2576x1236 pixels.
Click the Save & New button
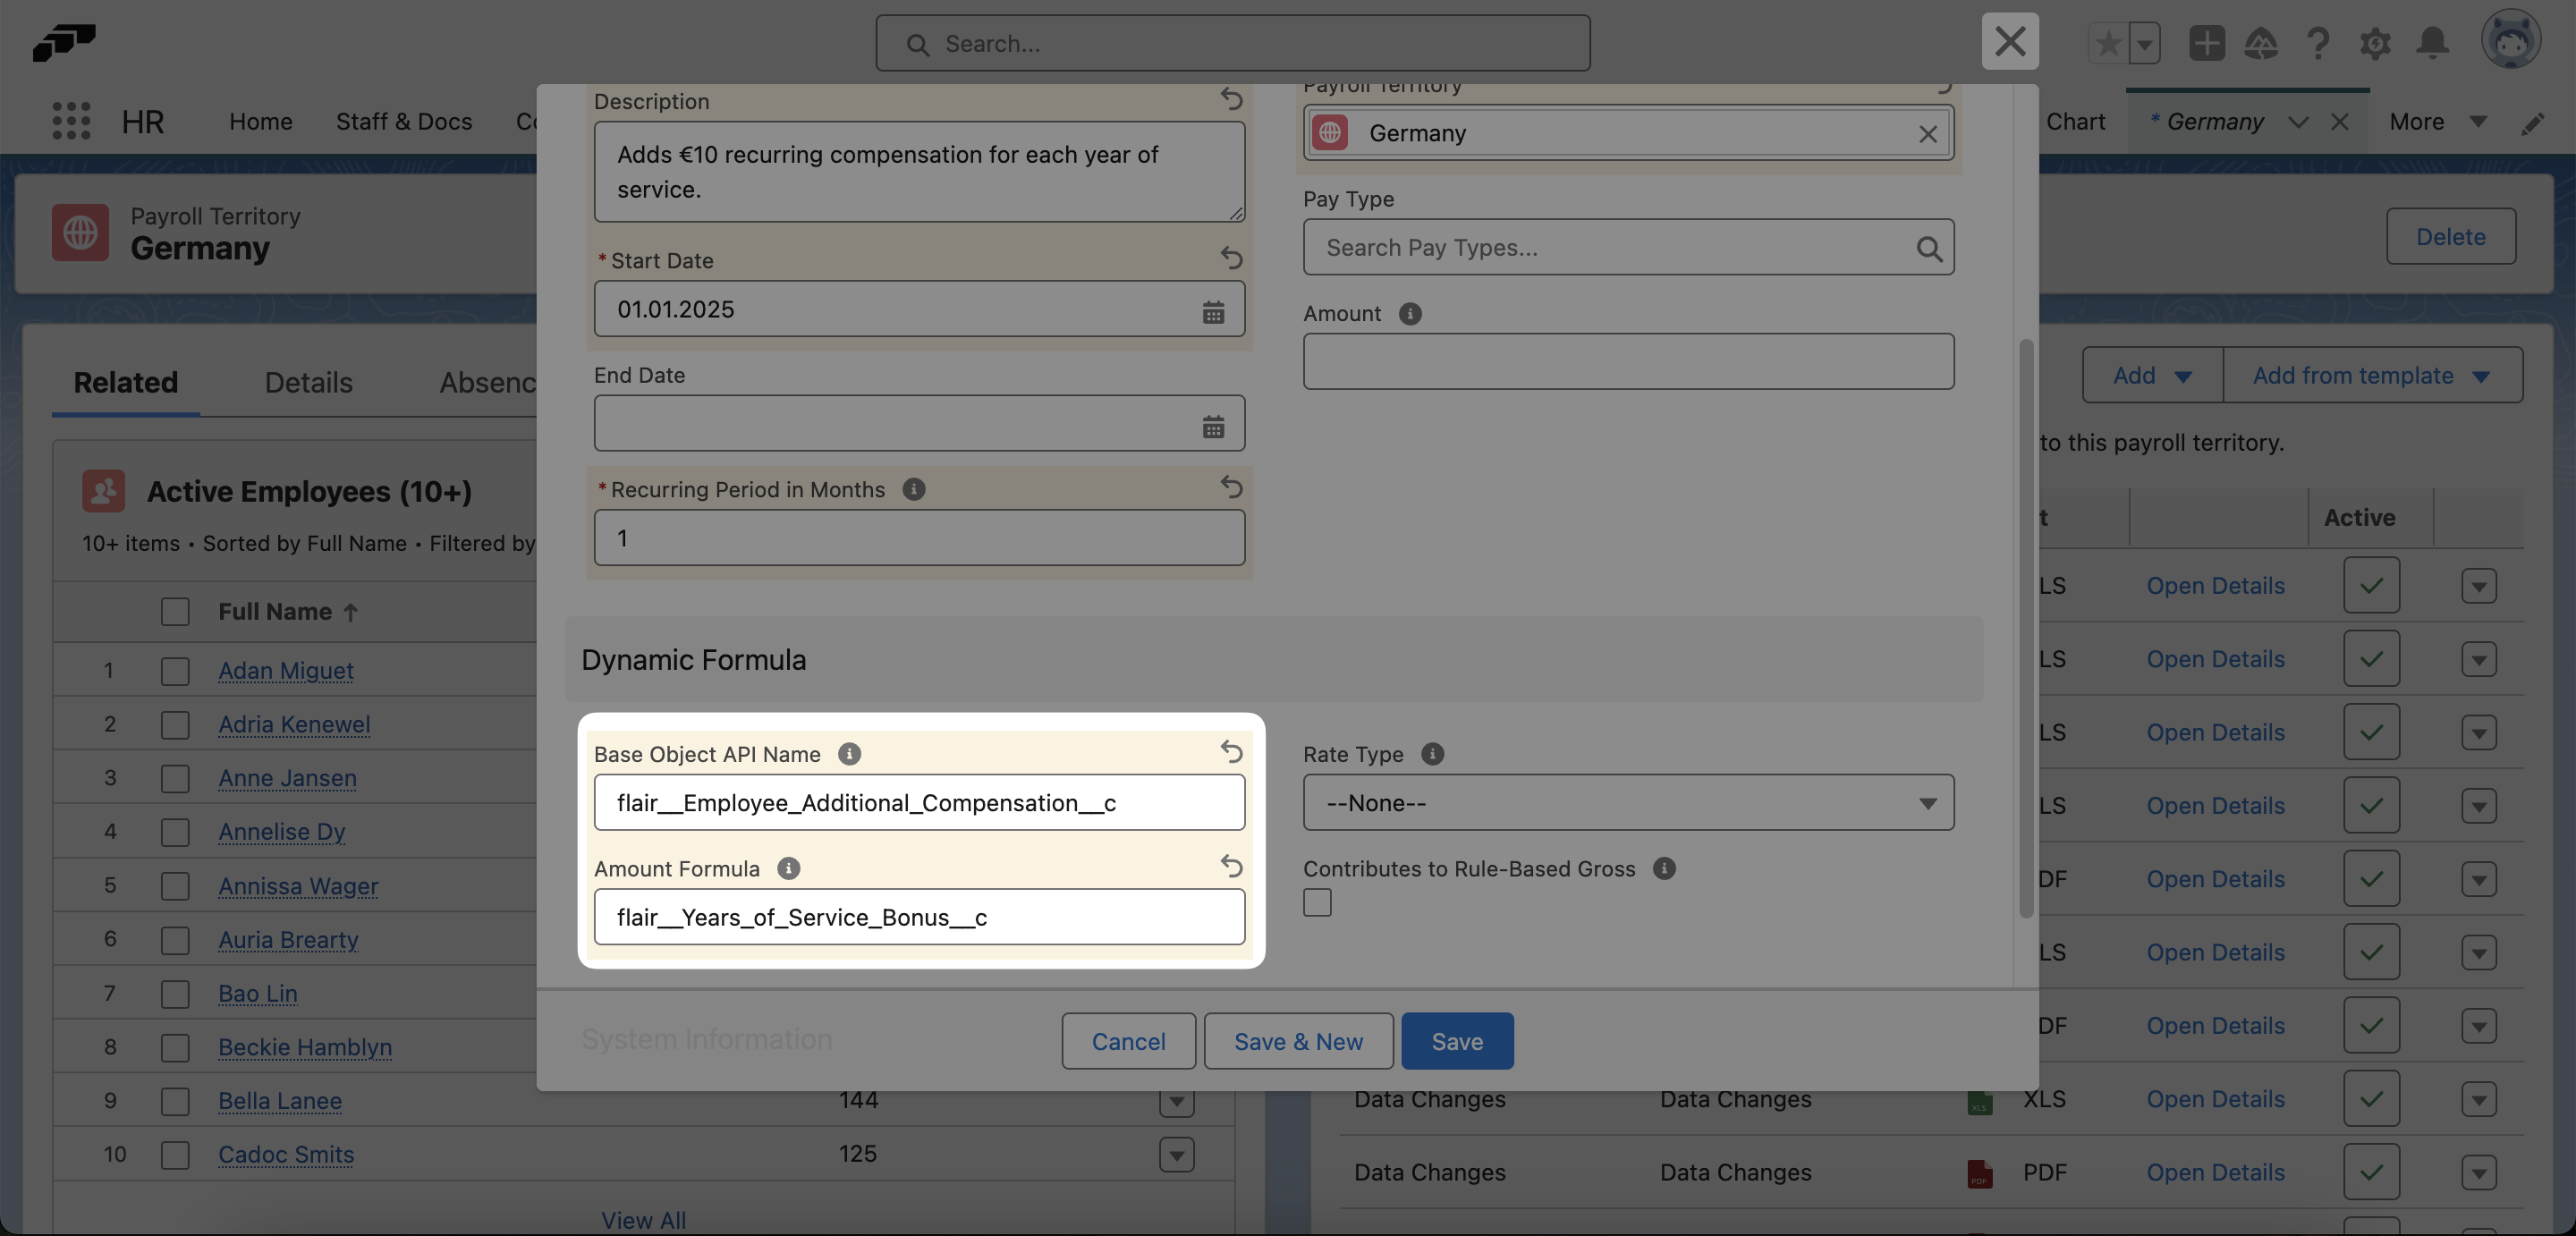[1297, 1040]
